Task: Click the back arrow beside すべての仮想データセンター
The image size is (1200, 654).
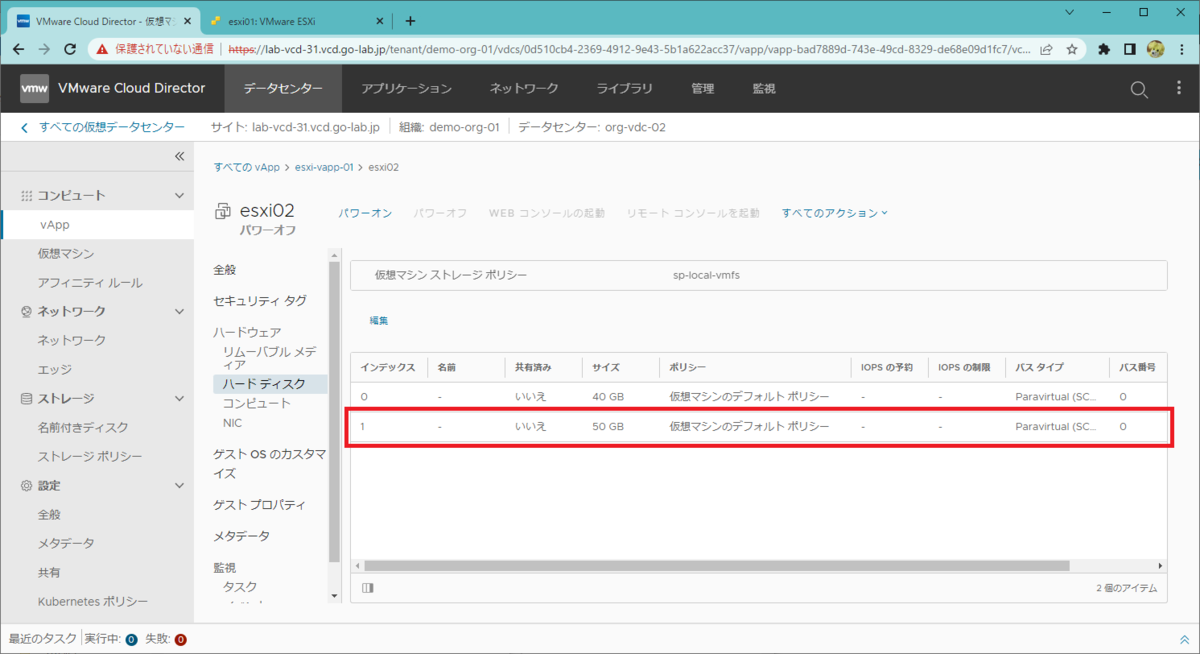Action: pyautogui.click(x=25, y=127)
